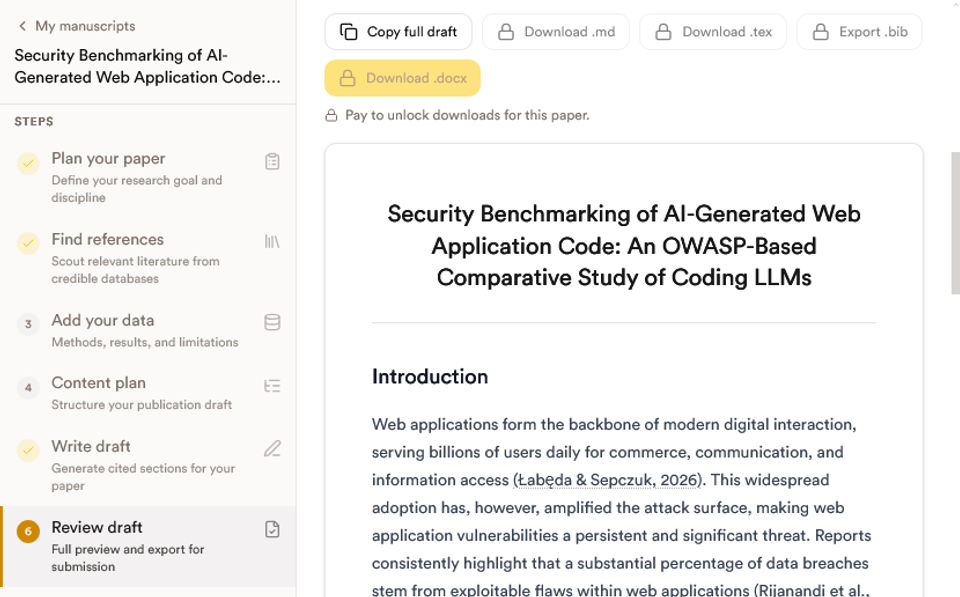
Task: Click the checkmark badge on Find references
Action: 28,244
